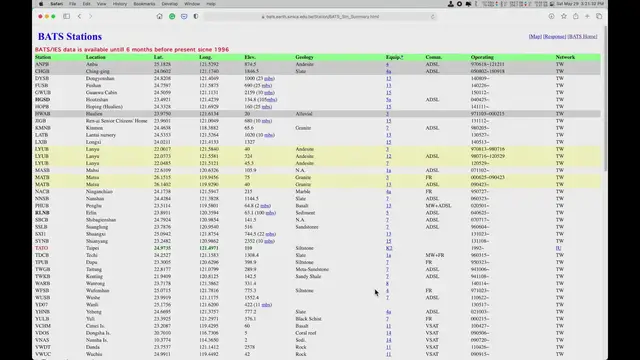Open mbs link in FUSB row

coord(267,85)
